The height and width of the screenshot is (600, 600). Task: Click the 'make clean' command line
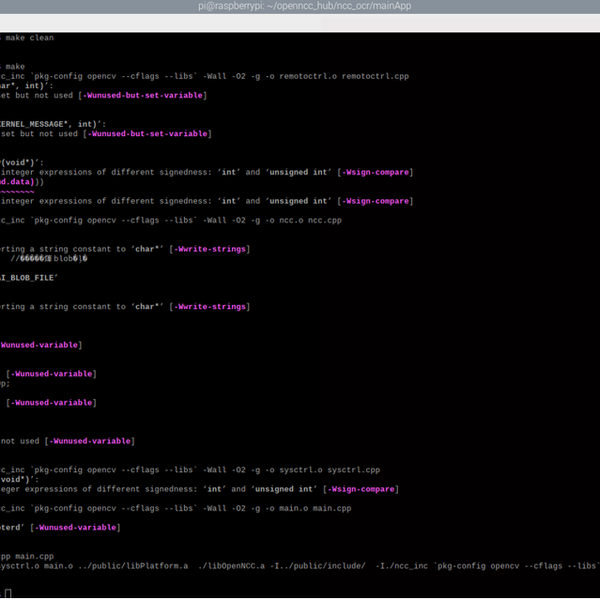point(30,38)
